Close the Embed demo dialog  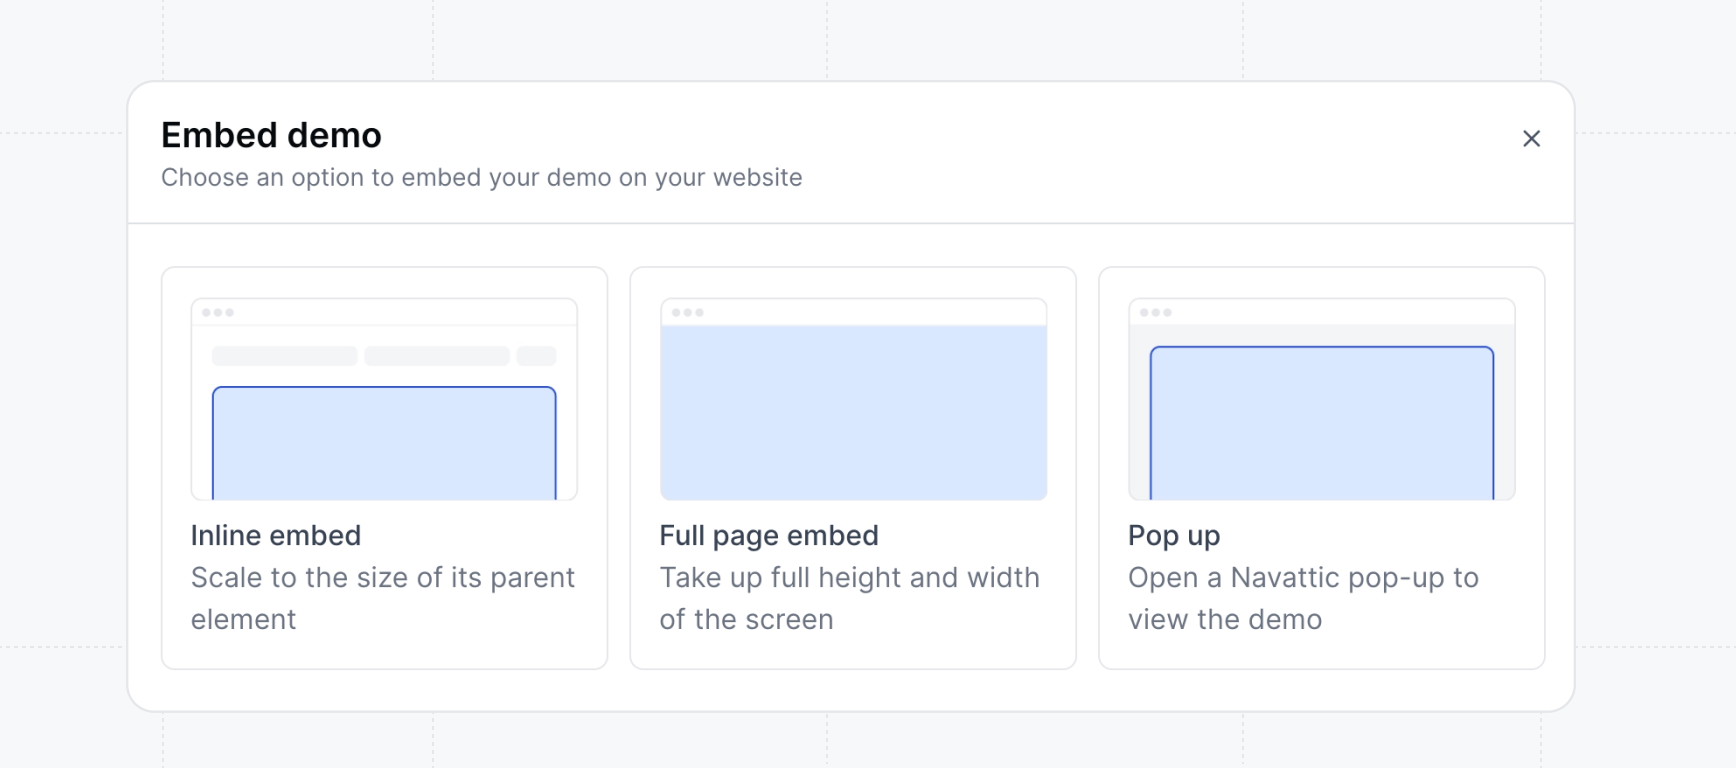[1531, 139]
